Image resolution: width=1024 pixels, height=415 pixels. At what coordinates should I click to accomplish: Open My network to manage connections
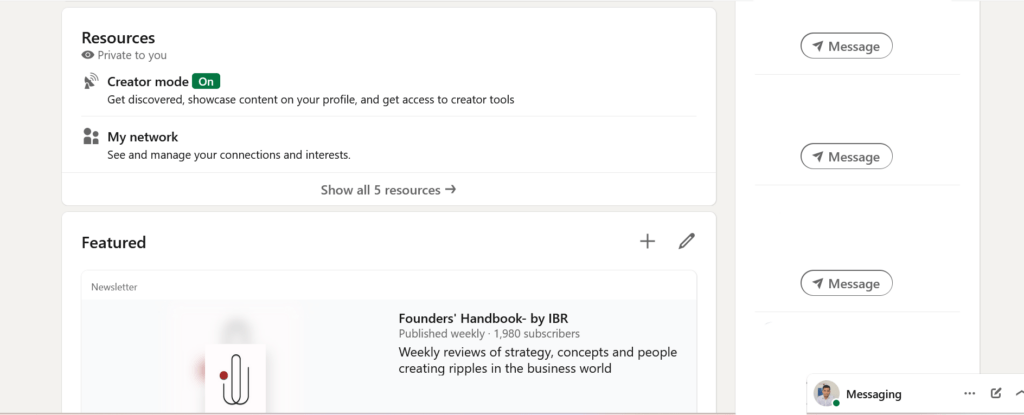click(142, 137)
